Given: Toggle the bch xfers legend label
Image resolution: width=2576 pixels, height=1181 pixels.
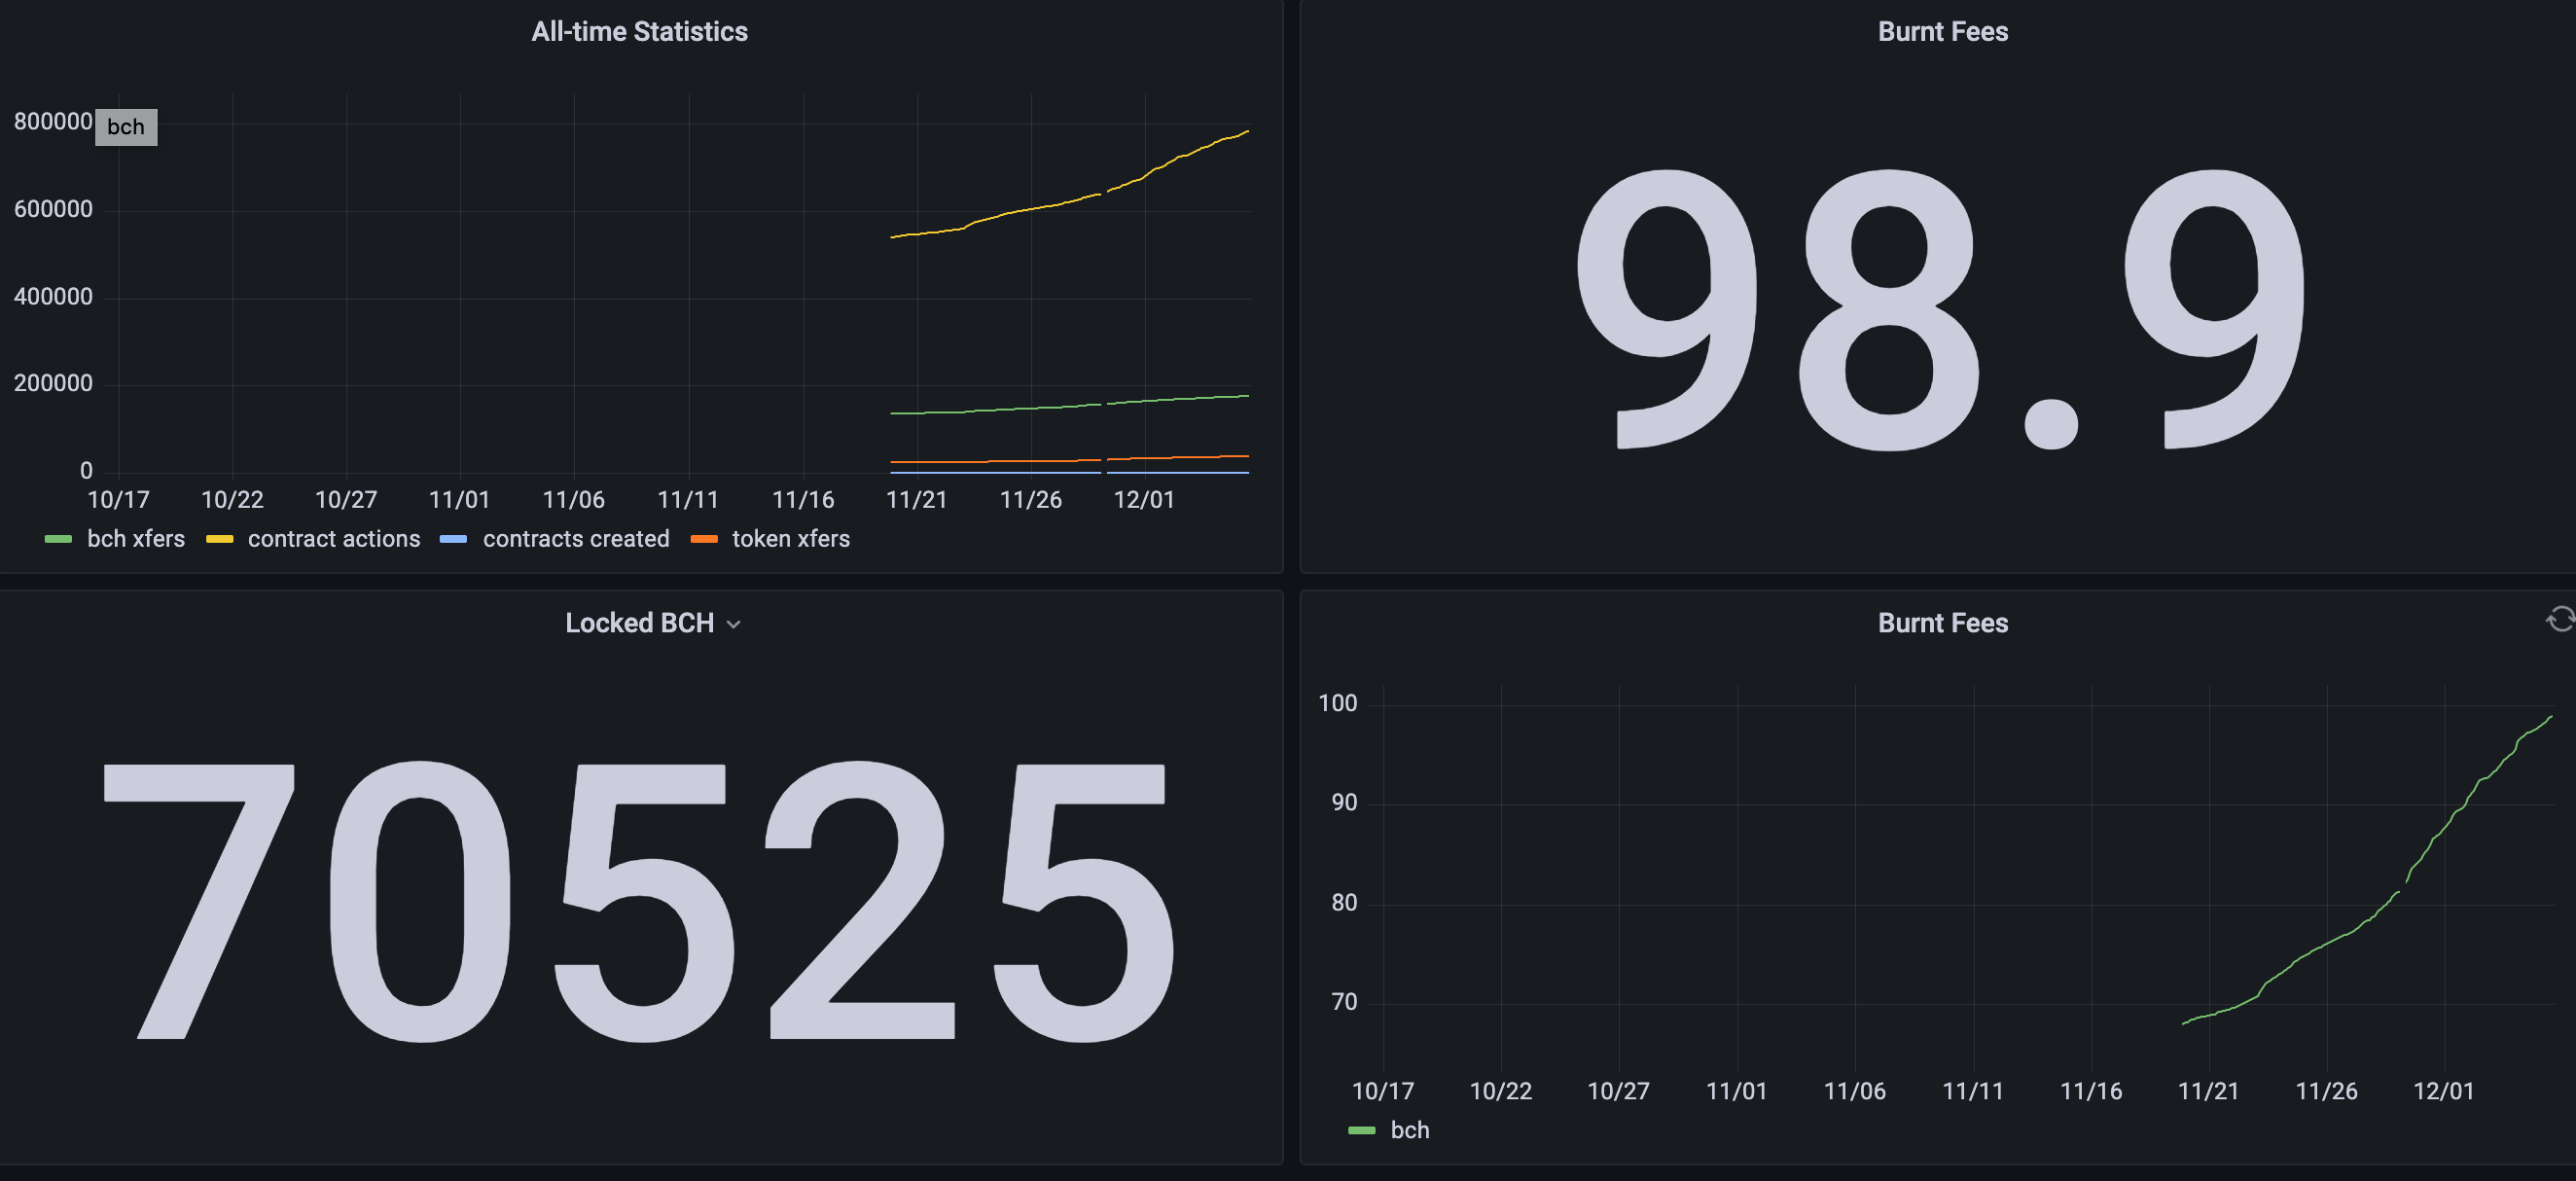Looking at the screenshot, I should pyautogui.click(x=136, y=539).
